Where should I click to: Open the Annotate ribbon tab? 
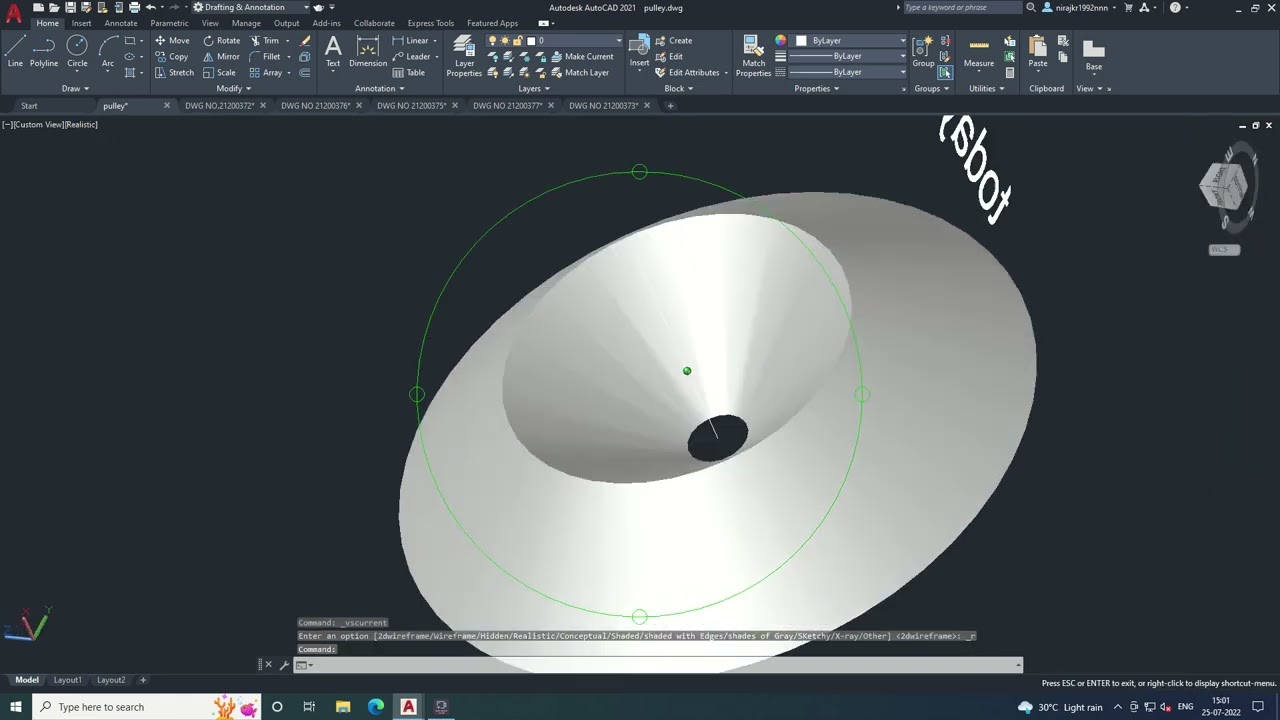click(x=121, y=23)
